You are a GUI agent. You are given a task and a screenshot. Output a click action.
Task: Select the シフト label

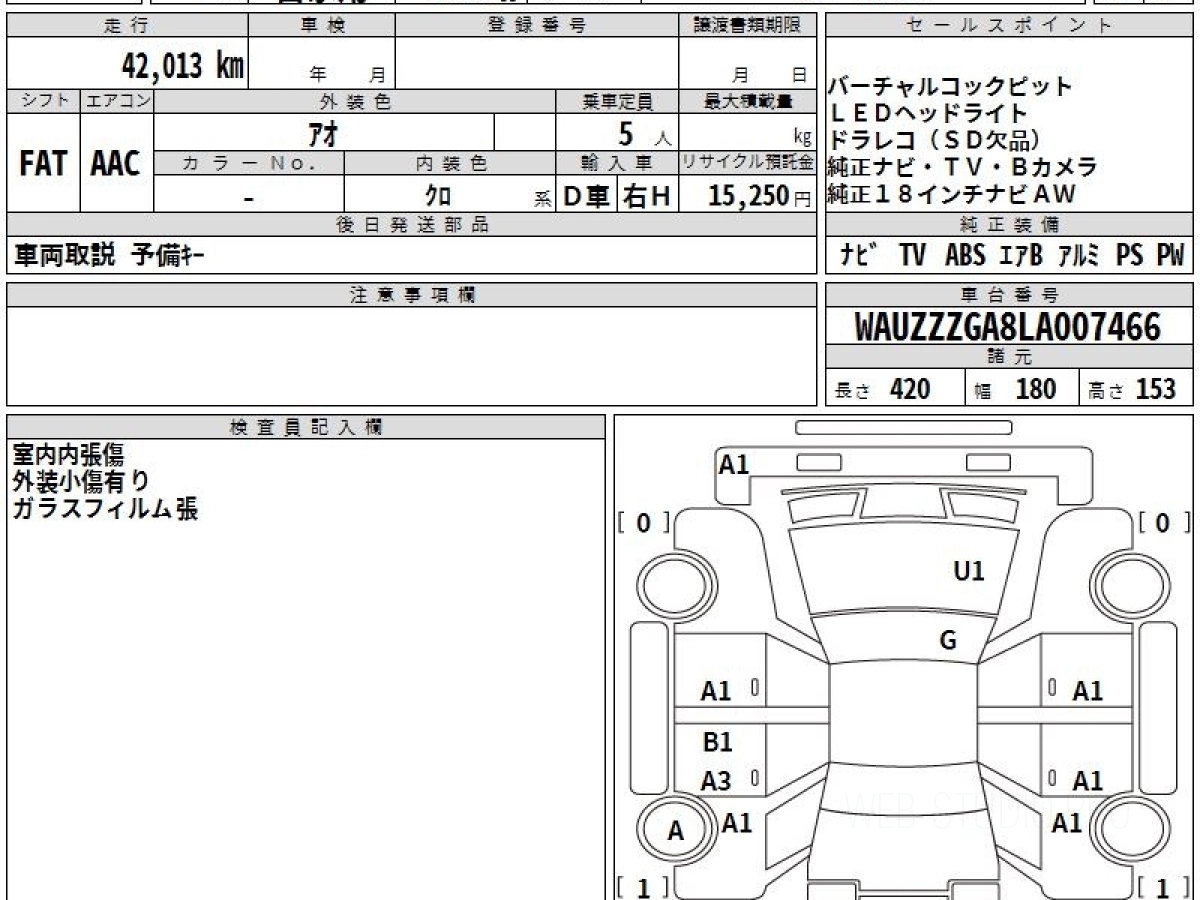[x=43, y=101]
